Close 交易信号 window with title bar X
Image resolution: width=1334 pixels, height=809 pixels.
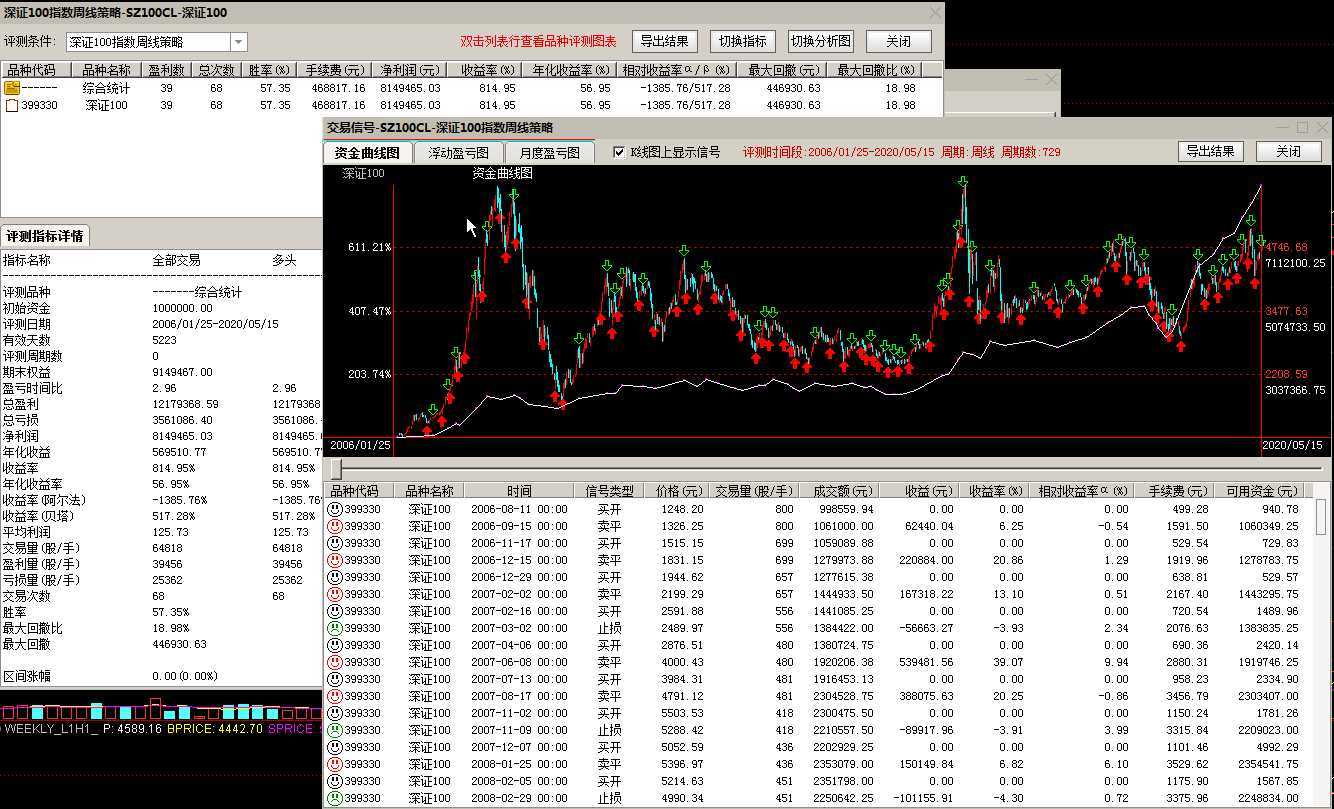point(1323,127)
